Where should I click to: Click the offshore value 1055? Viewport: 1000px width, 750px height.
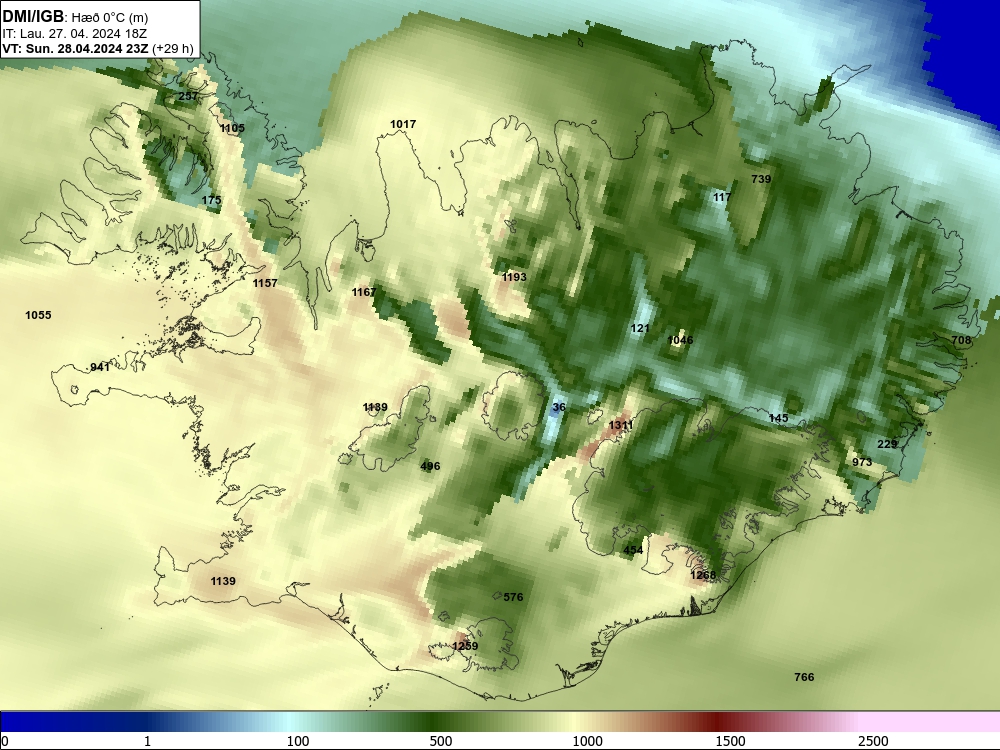tap(38, 315)
